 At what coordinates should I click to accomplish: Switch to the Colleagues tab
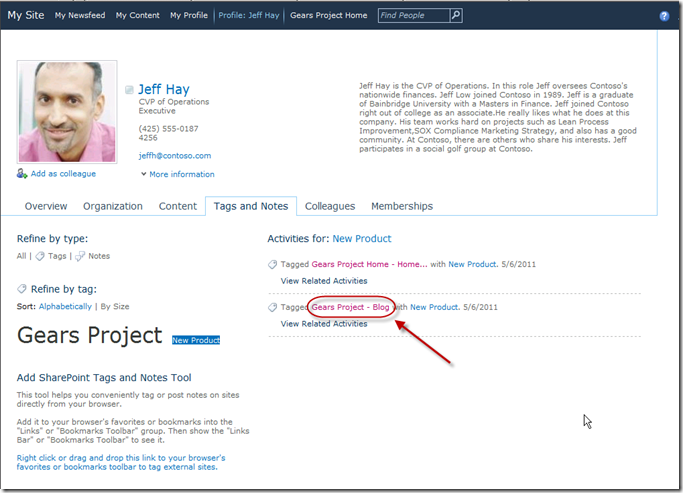pyautogui.click(x=330, y=206)
